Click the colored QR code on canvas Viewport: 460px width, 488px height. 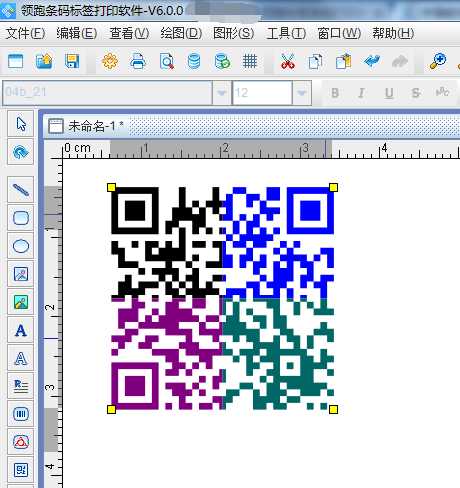[222, 298]
